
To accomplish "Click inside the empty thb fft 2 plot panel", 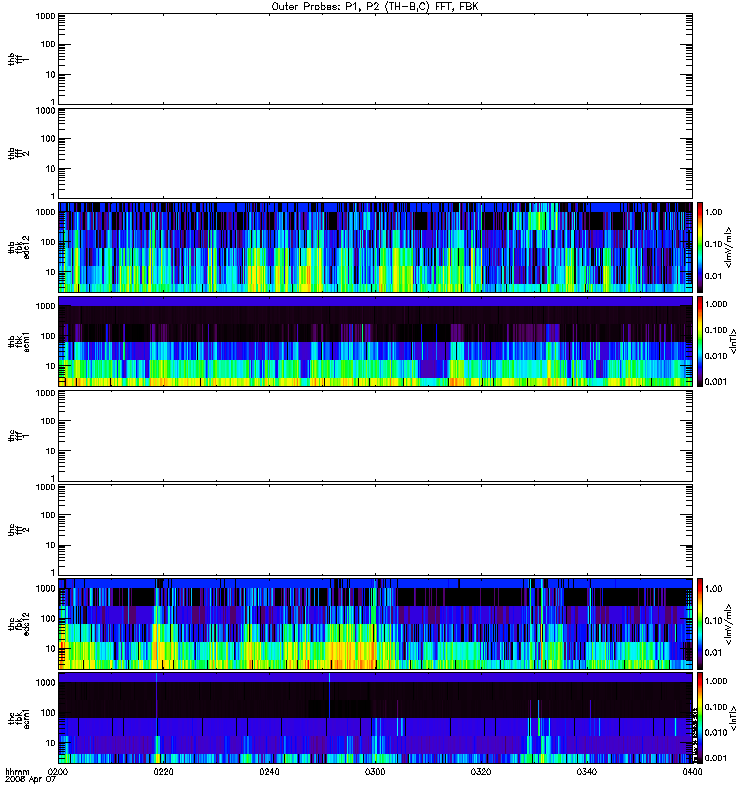I will coord(375,154).
